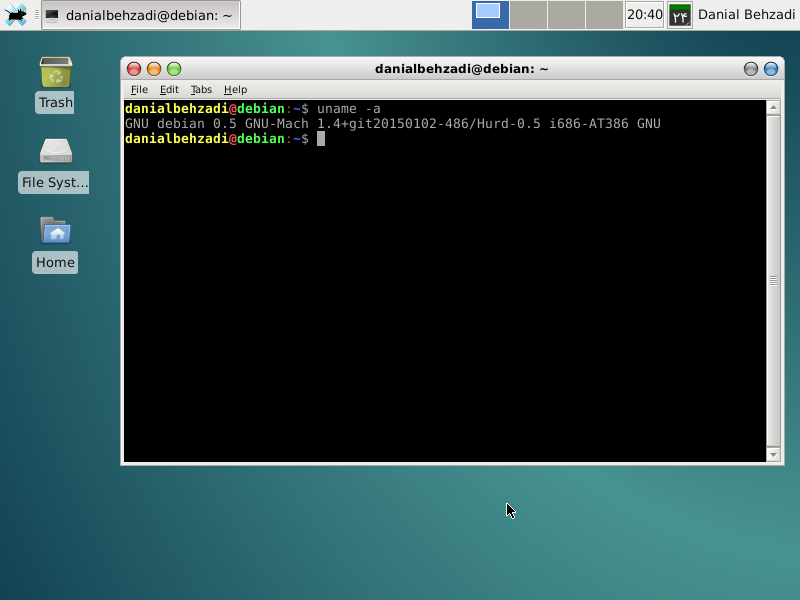800x600 pixels.
Task: Click the terminal cursor at last prompt
Action: pos(321,139)
